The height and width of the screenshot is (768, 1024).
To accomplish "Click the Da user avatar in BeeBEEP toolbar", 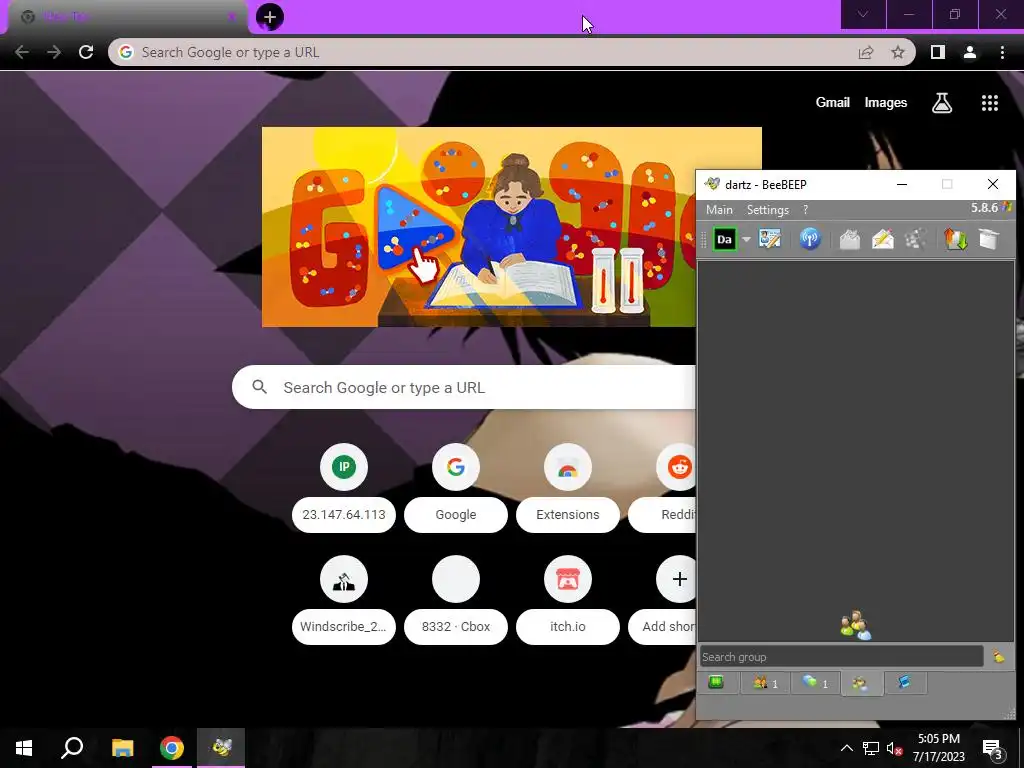I will click(x=724, y=240).
